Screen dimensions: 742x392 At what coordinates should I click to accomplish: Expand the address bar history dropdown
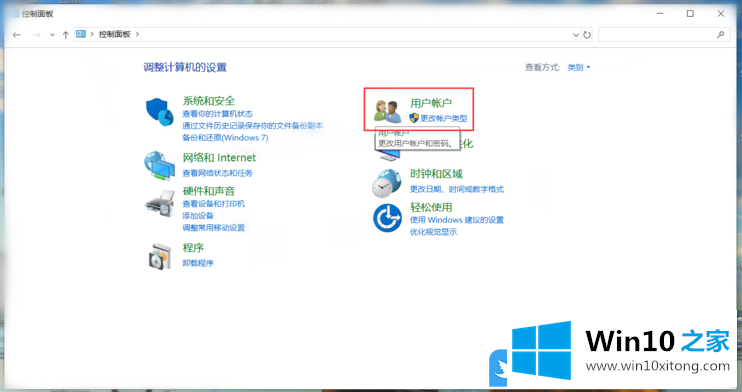(x=575, y=35)
